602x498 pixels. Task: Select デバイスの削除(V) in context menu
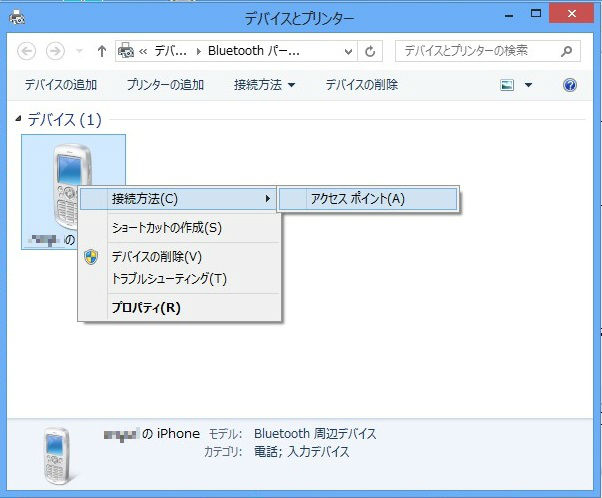(157, 257)
